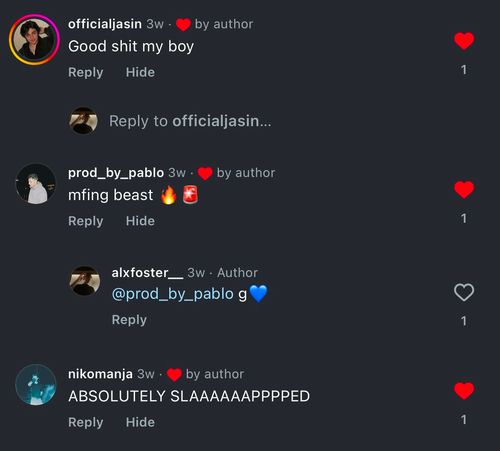Unlike prod_by_pablo's comment heart
This screenshot has height=451, width=500.
464,190
